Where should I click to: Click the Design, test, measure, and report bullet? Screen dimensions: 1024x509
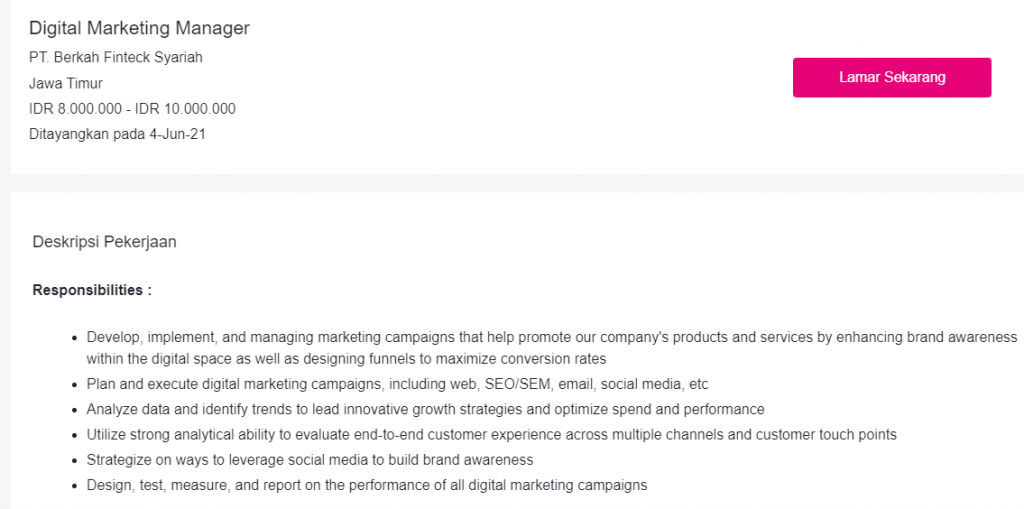366,485
